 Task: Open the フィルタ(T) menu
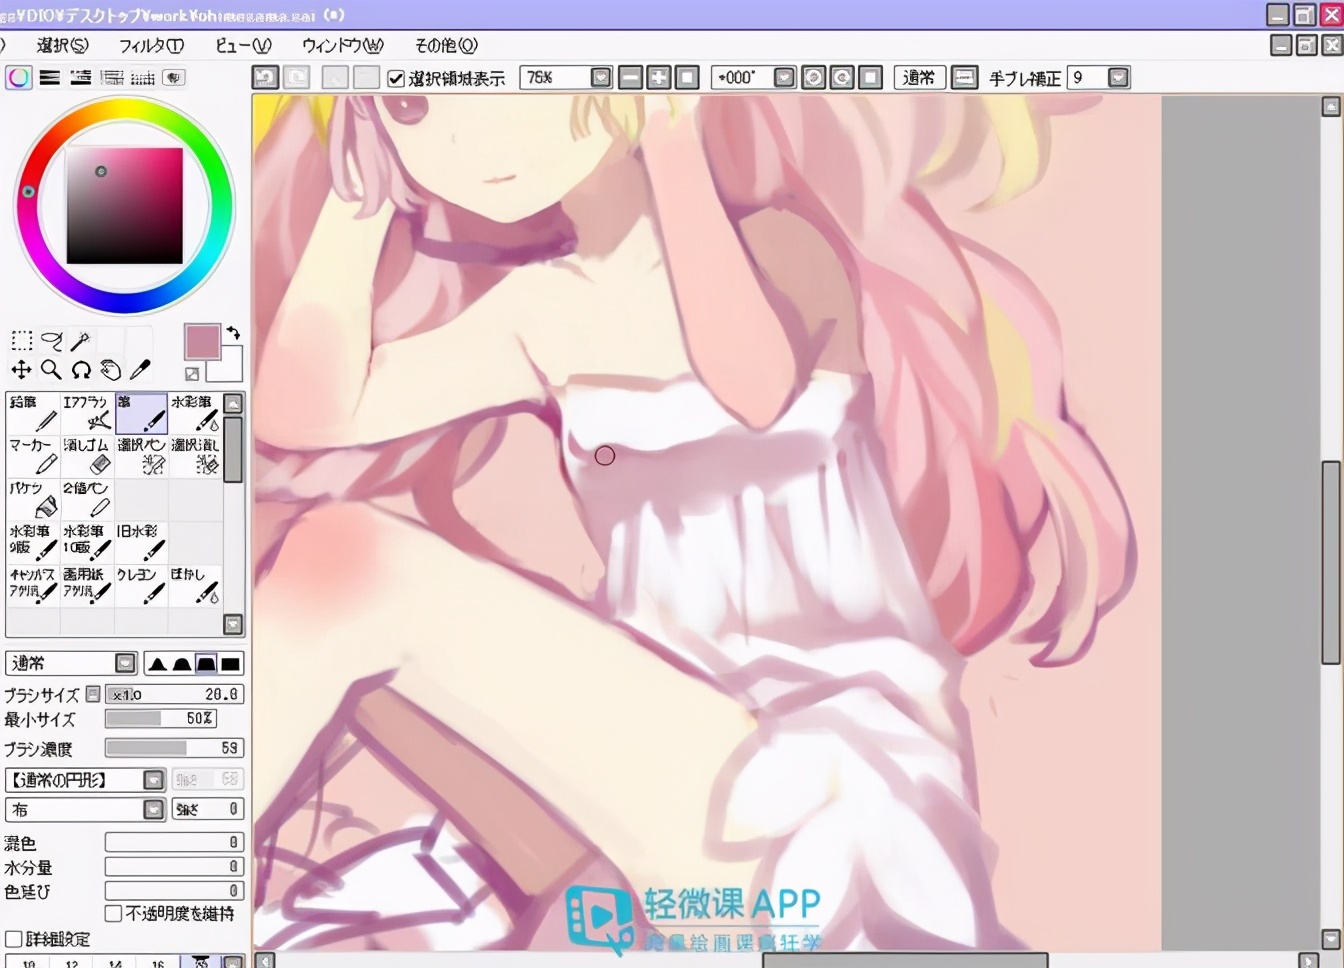(151, 45)
